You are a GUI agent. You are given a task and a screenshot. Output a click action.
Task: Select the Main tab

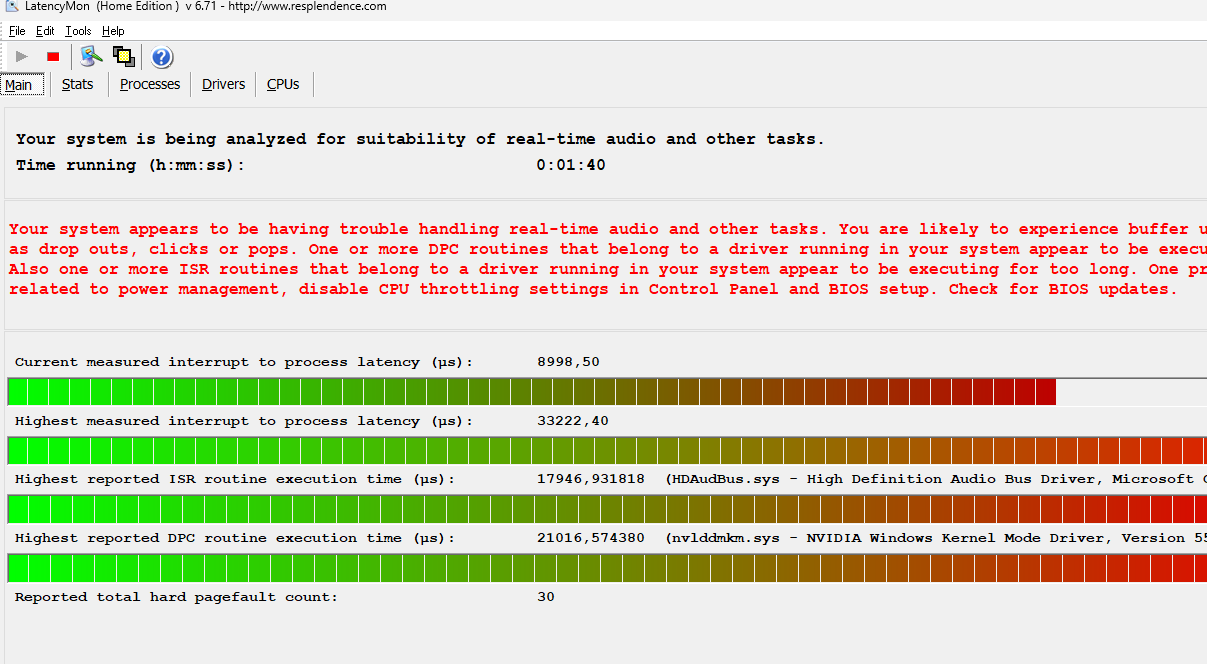tap(19, 85)
